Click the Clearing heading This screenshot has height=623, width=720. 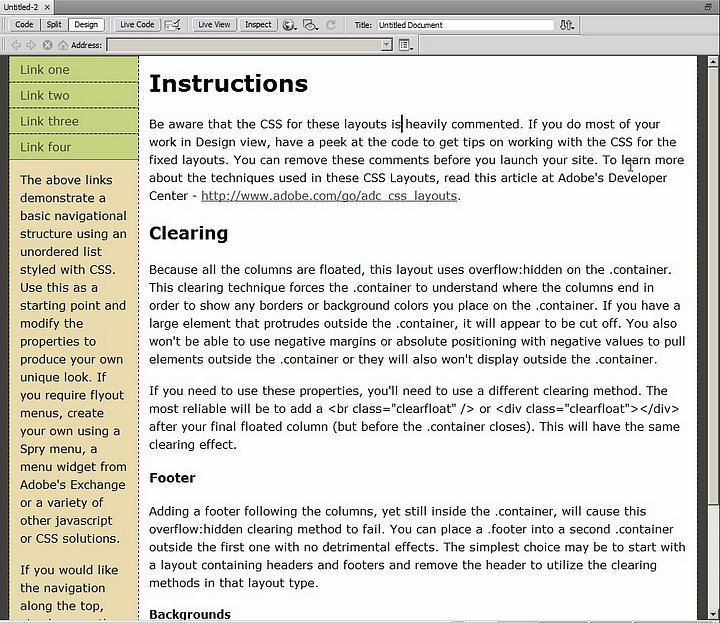coord(188,233)
